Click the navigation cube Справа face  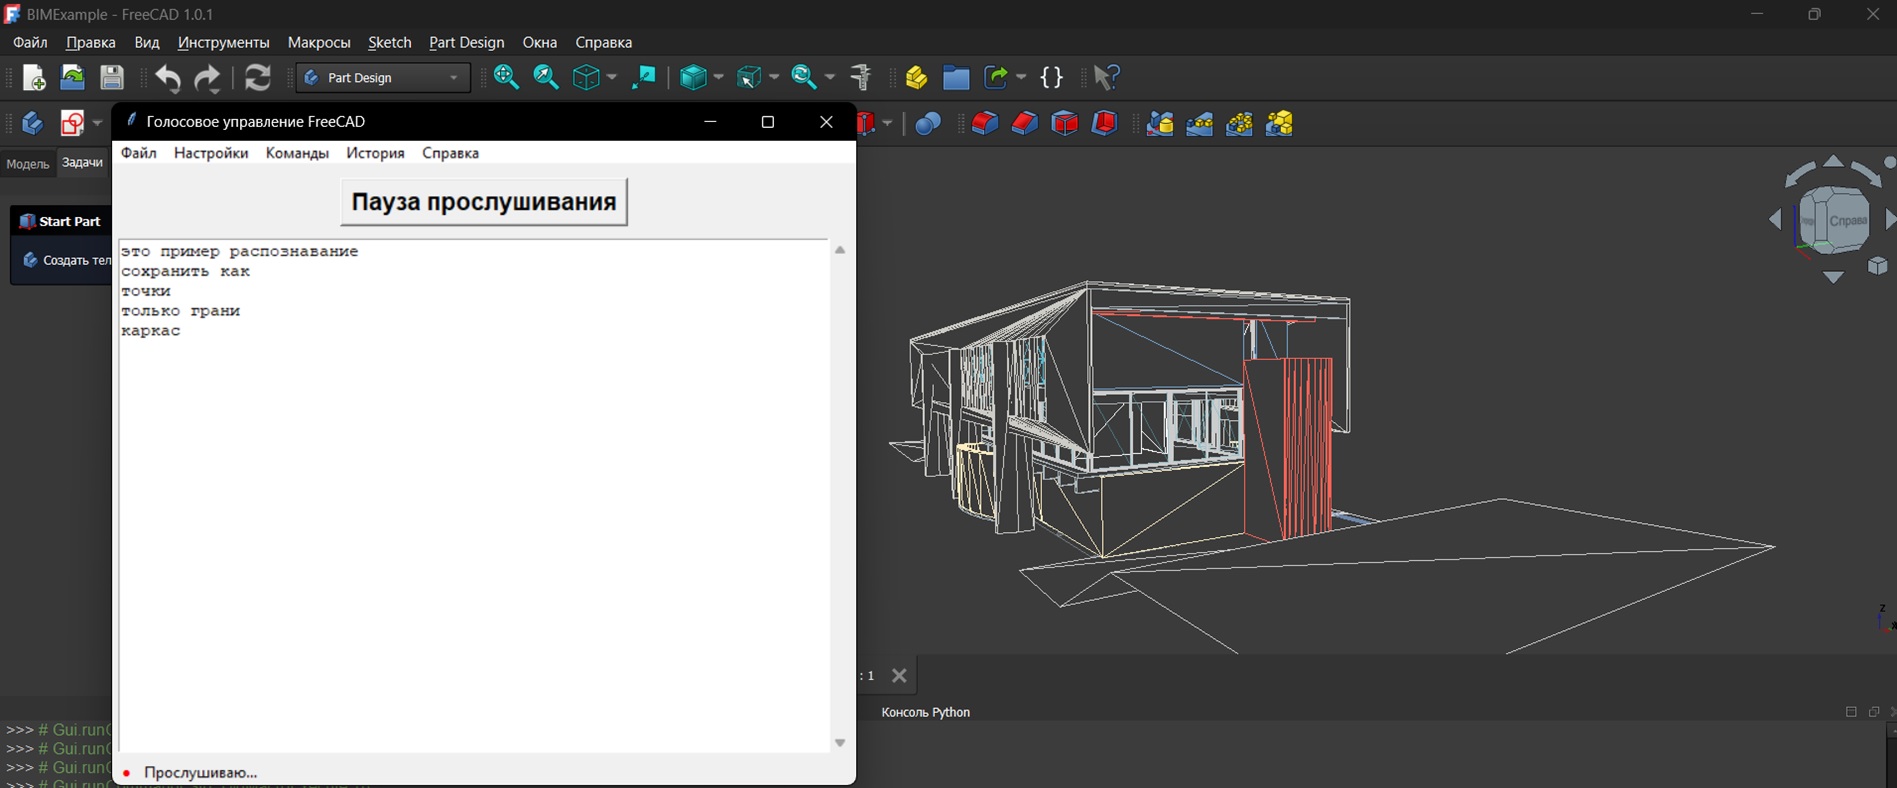pos(1848,220)
